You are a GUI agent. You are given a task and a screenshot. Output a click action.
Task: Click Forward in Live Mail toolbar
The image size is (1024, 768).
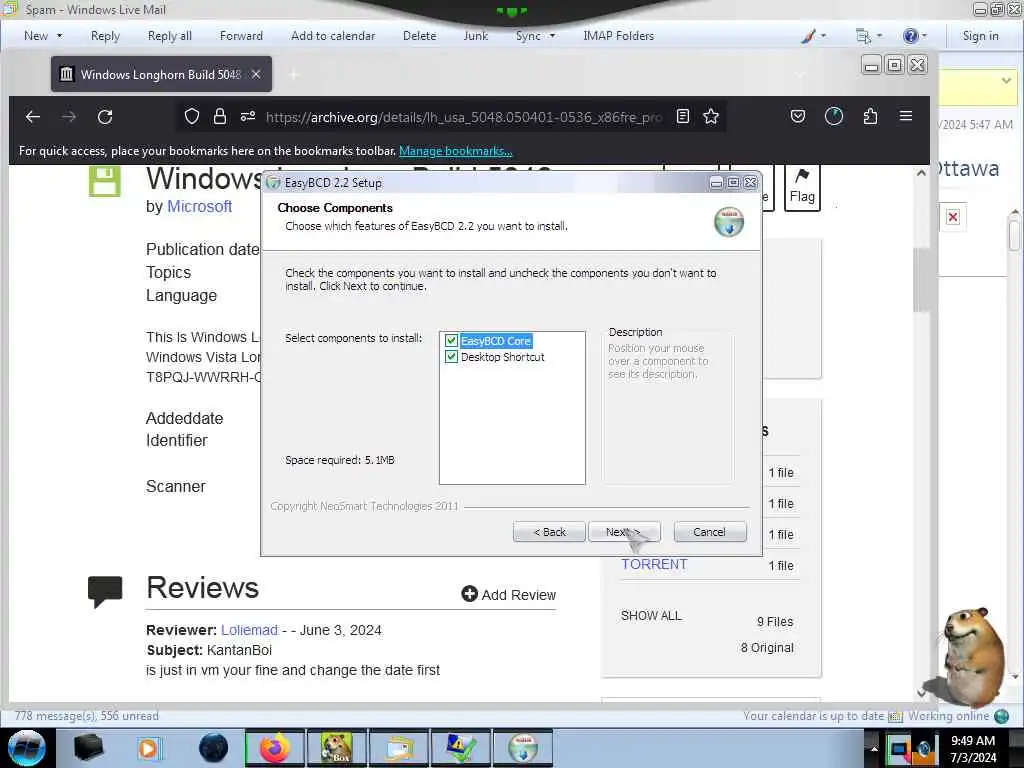(241, 36)
